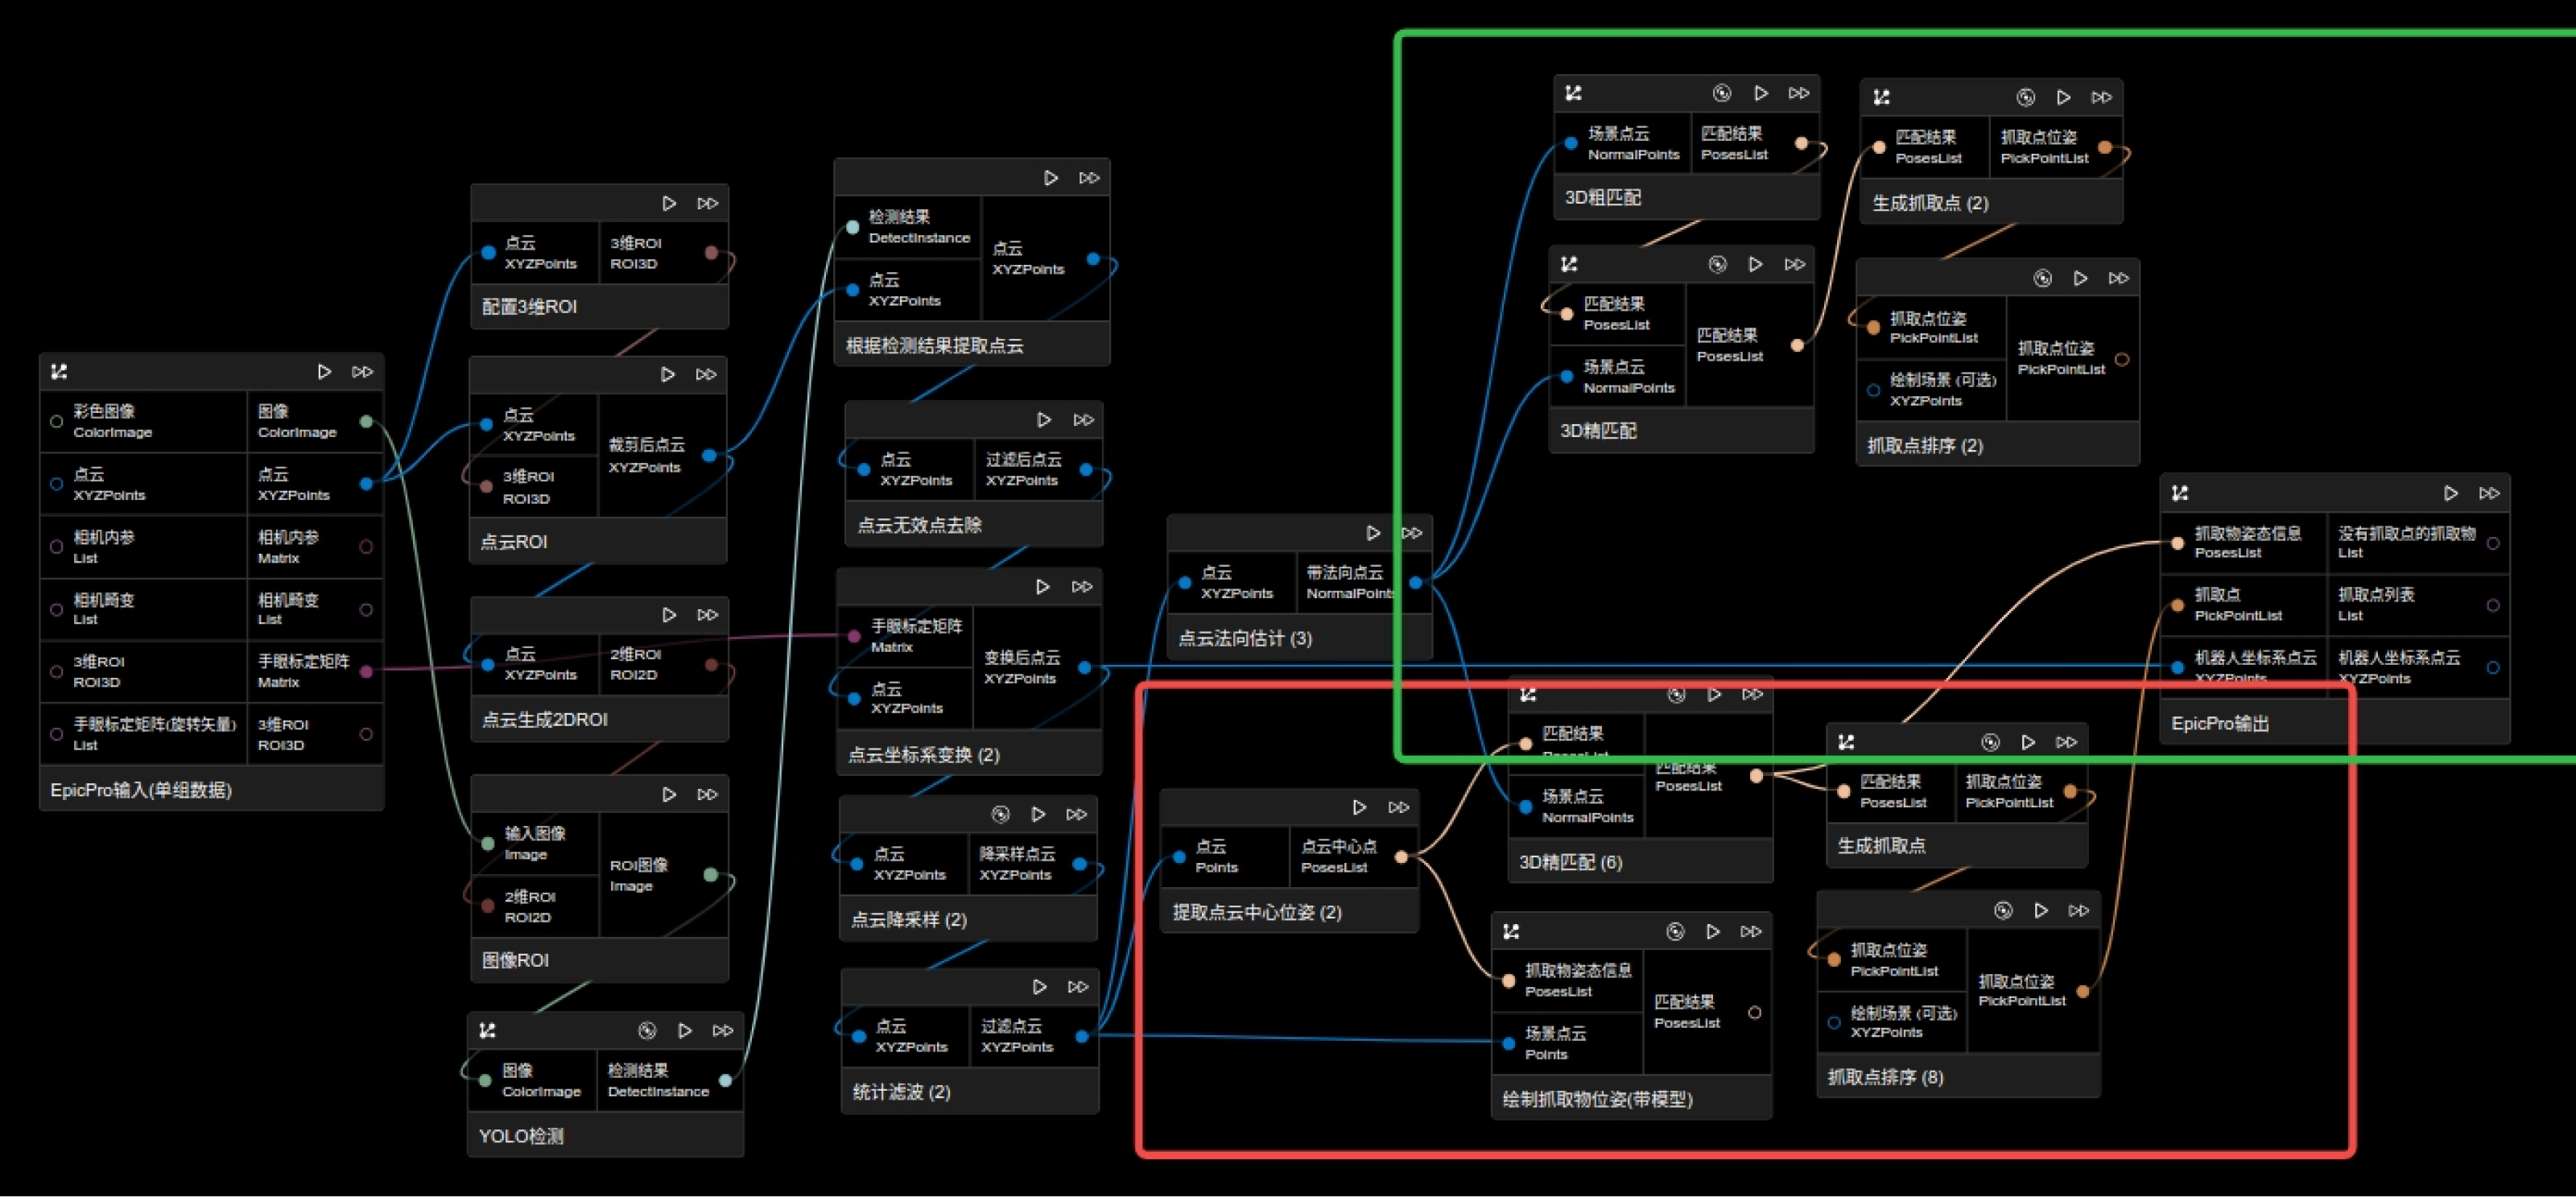Viewport: 2576px width, 1197px height.
Task: Select the 绘制抓取物位姿(带模型) node by its title
Action: (1597, 1099)
